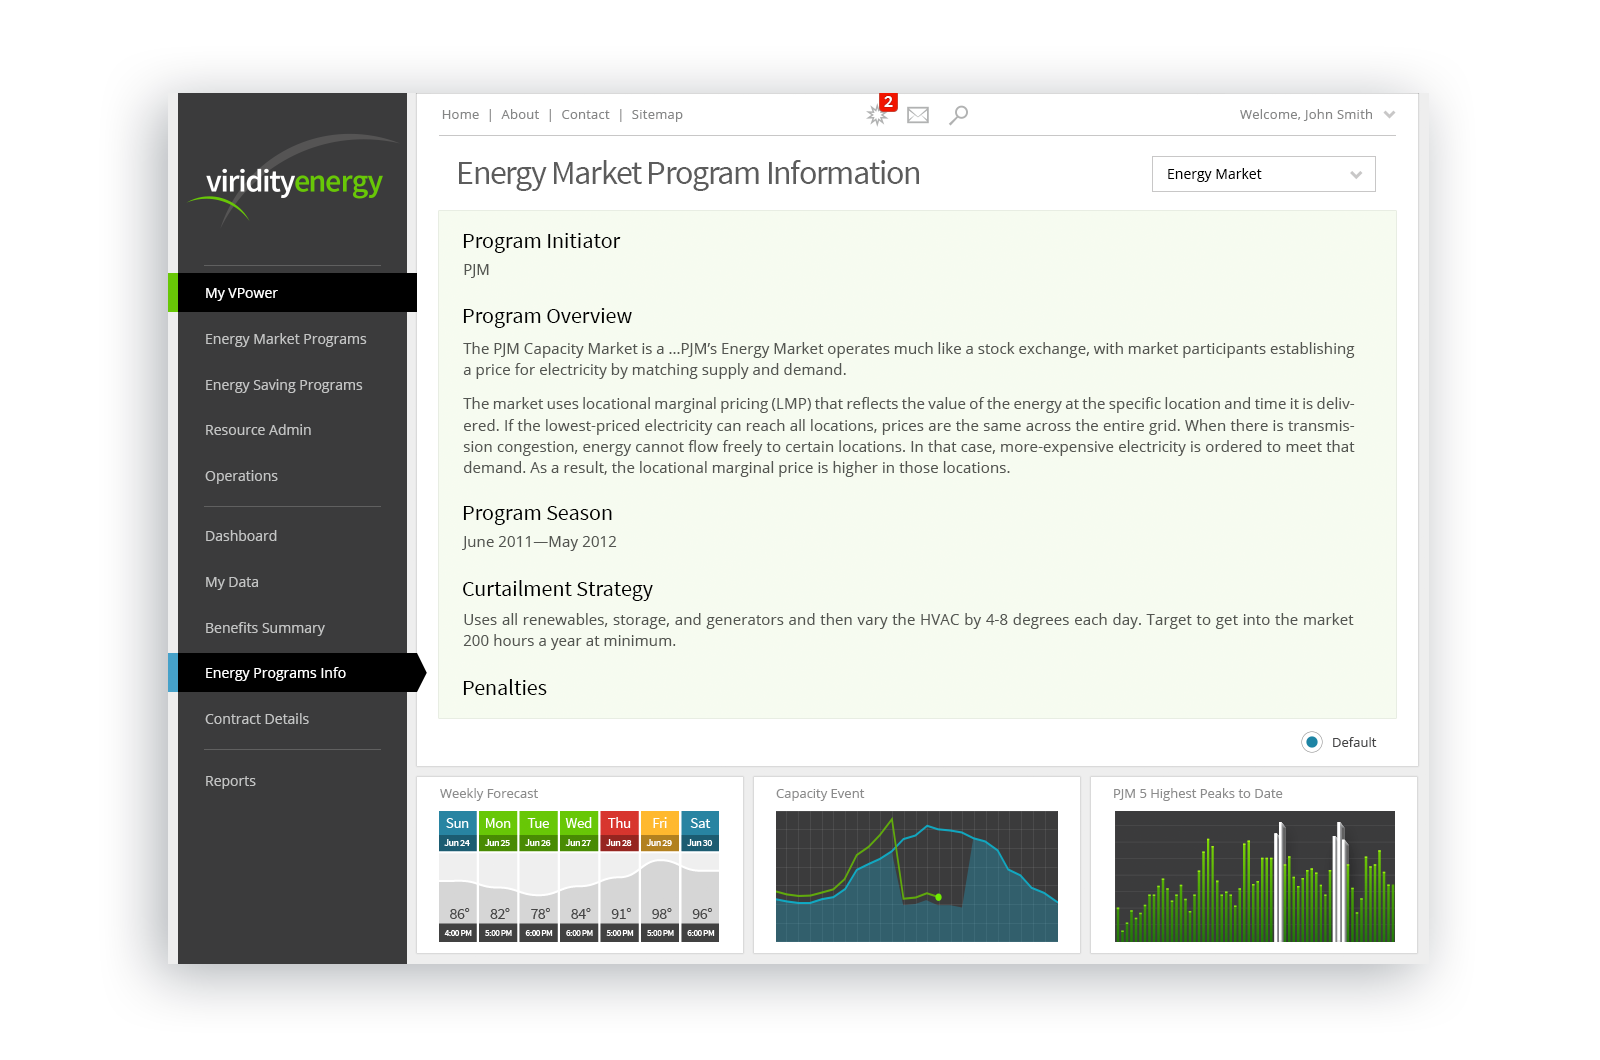Expand the Welcome John Smith user menu arrow
This screenshot has width=1600, height=1060.
point(1389,115)
